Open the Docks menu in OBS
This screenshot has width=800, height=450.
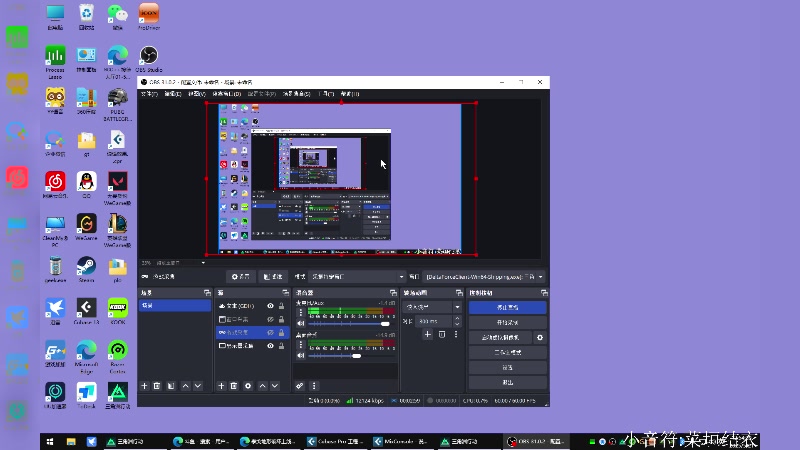(227, 94)
